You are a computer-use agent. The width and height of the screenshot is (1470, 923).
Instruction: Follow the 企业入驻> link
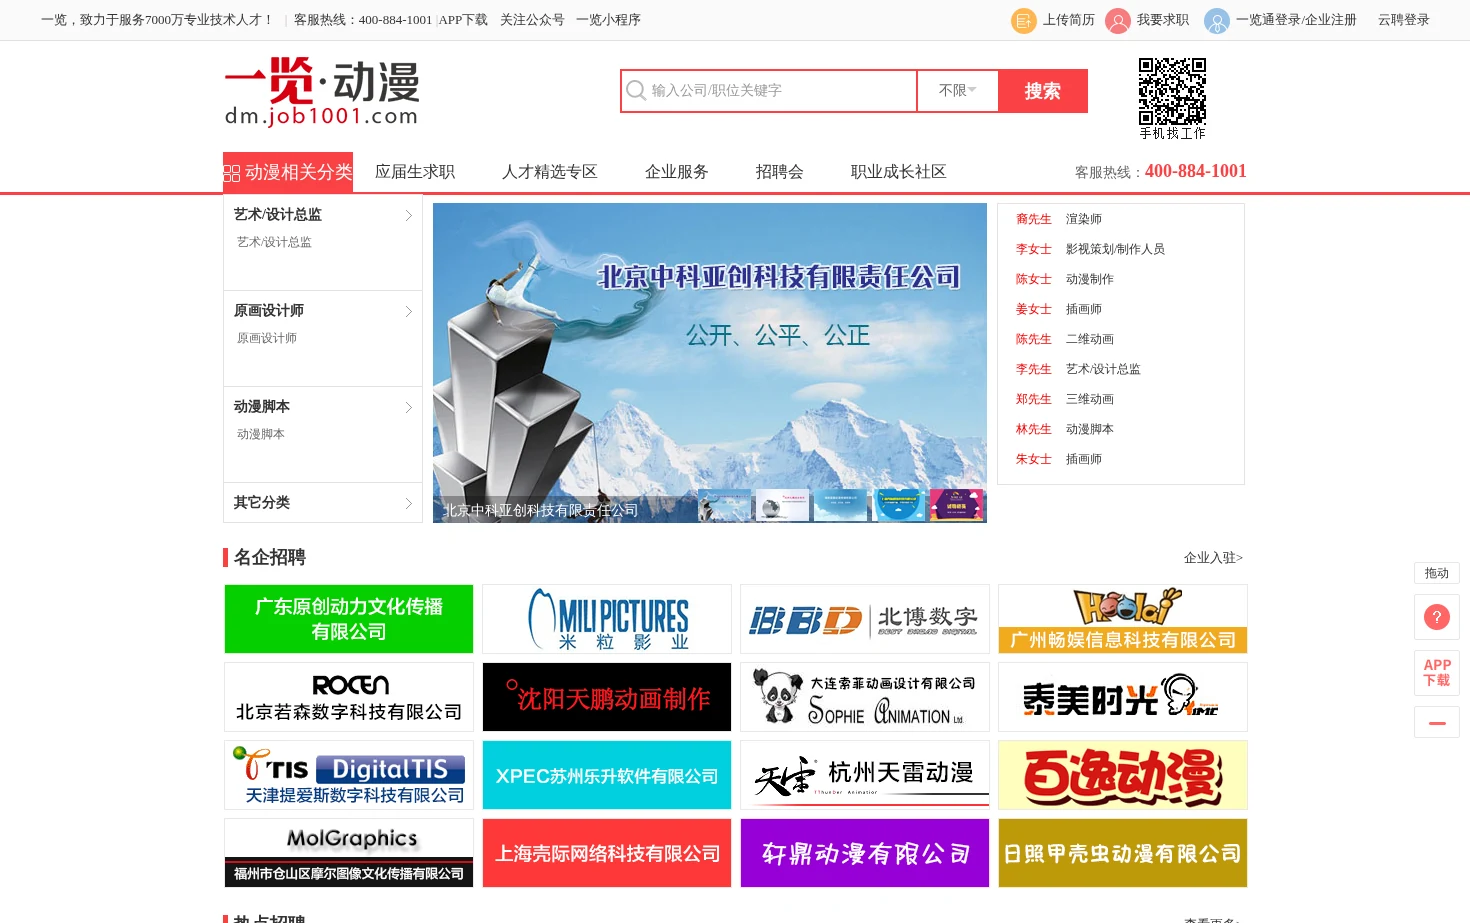tap(1213, 558)
